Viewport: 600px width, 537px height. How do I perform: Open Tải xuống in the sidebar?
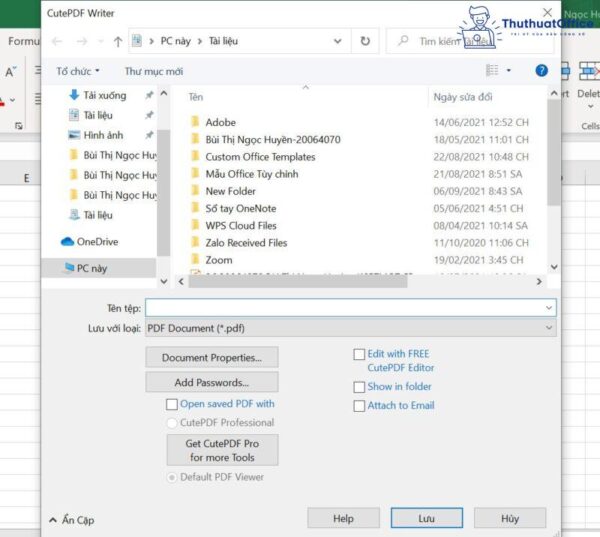tap(104, 95)
